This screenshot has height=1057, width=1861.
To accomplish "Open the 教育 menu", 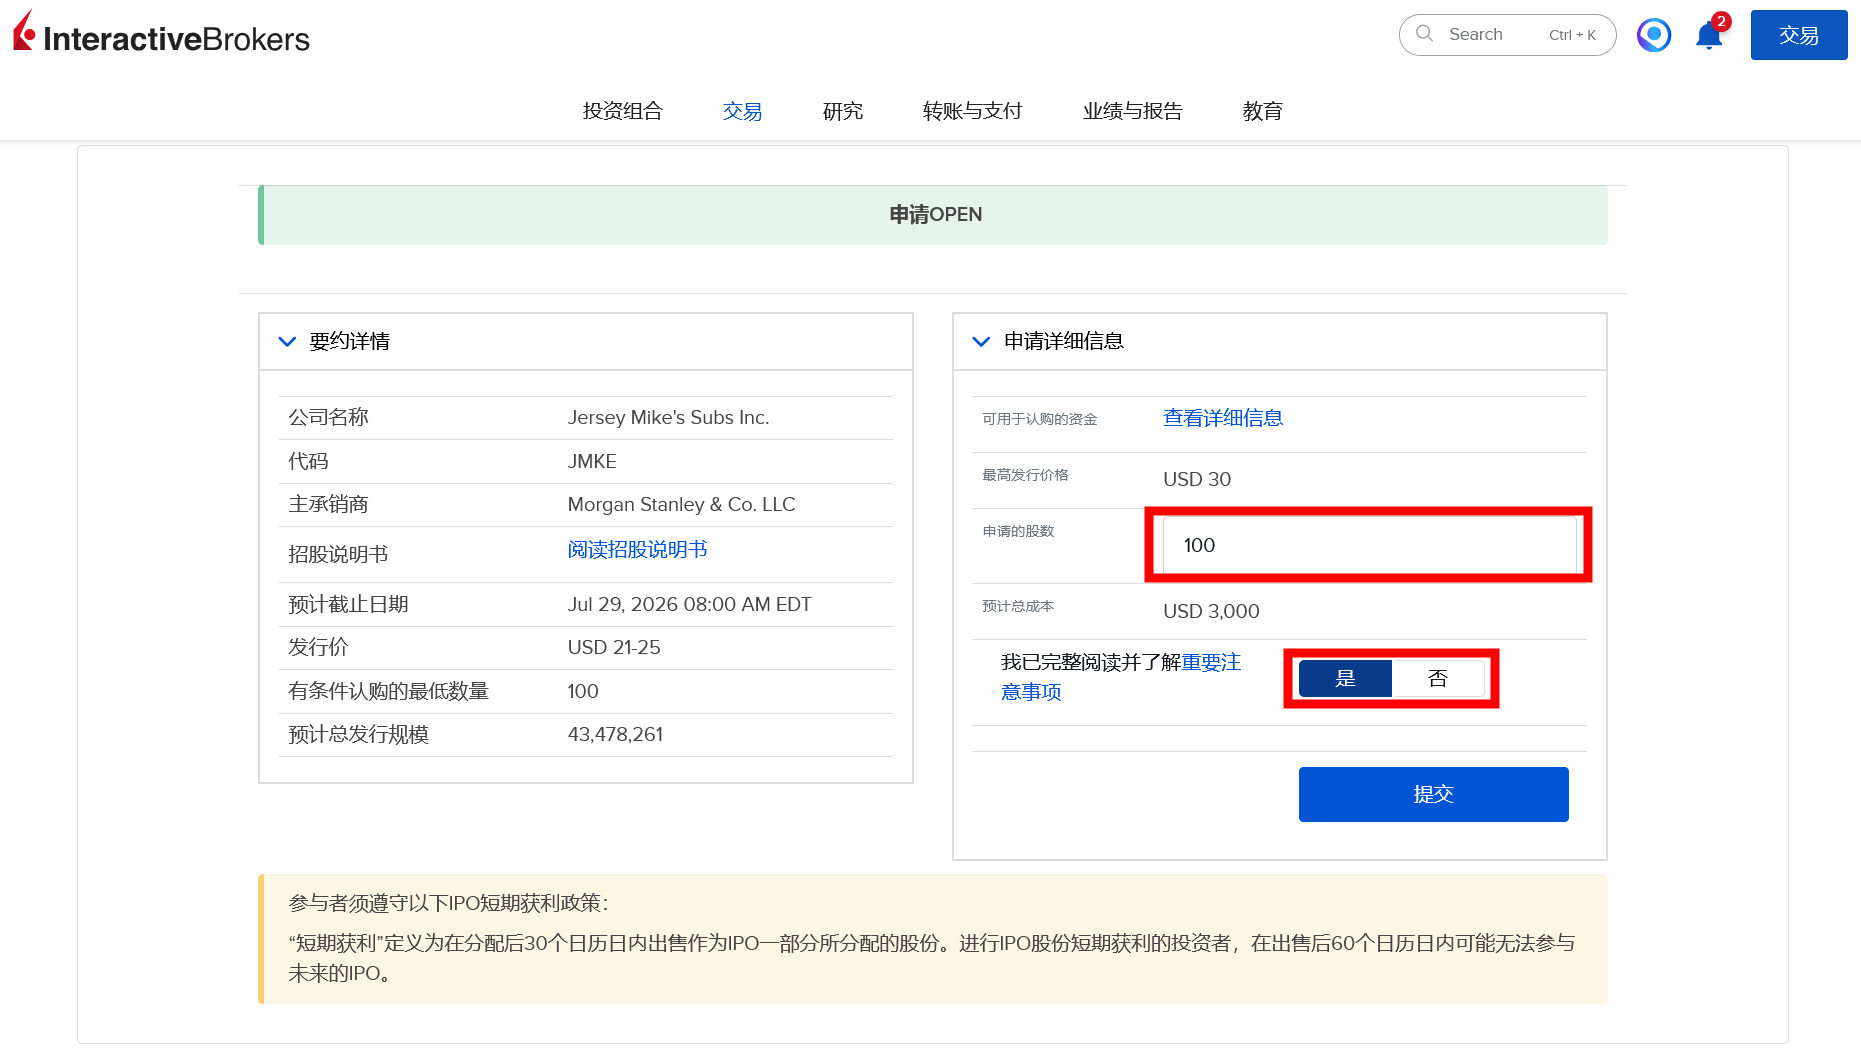I will coord(1263,111).
